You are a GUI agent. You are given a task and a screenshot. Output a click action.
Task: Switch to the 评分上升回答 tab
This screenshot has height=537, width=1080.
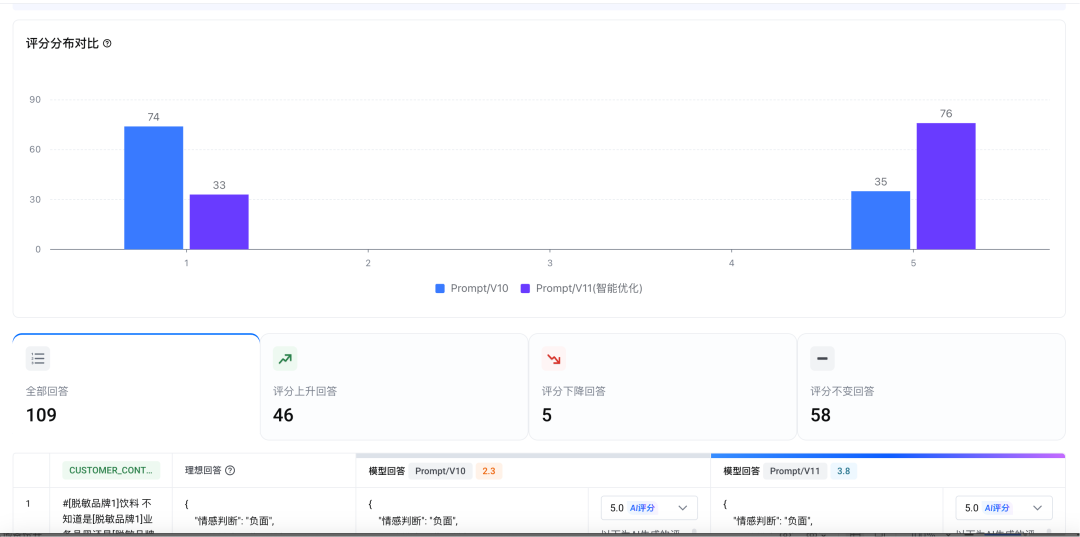coord(394,387)
